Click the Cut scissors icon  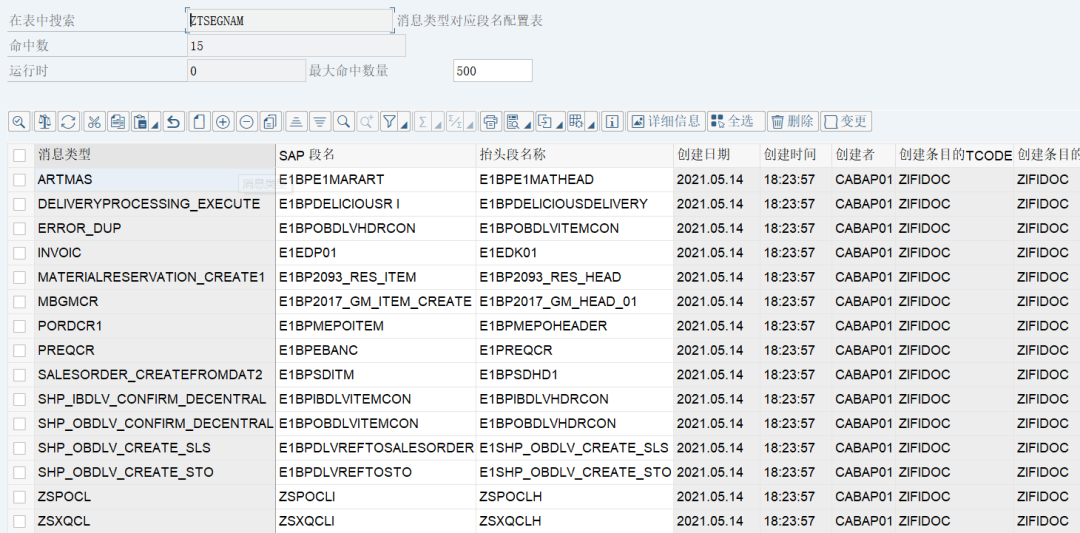[x=94, y=122]
